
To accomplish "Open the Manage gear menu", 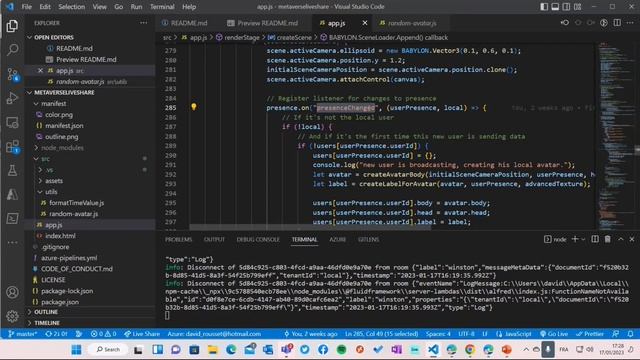I will coord(12,316).
